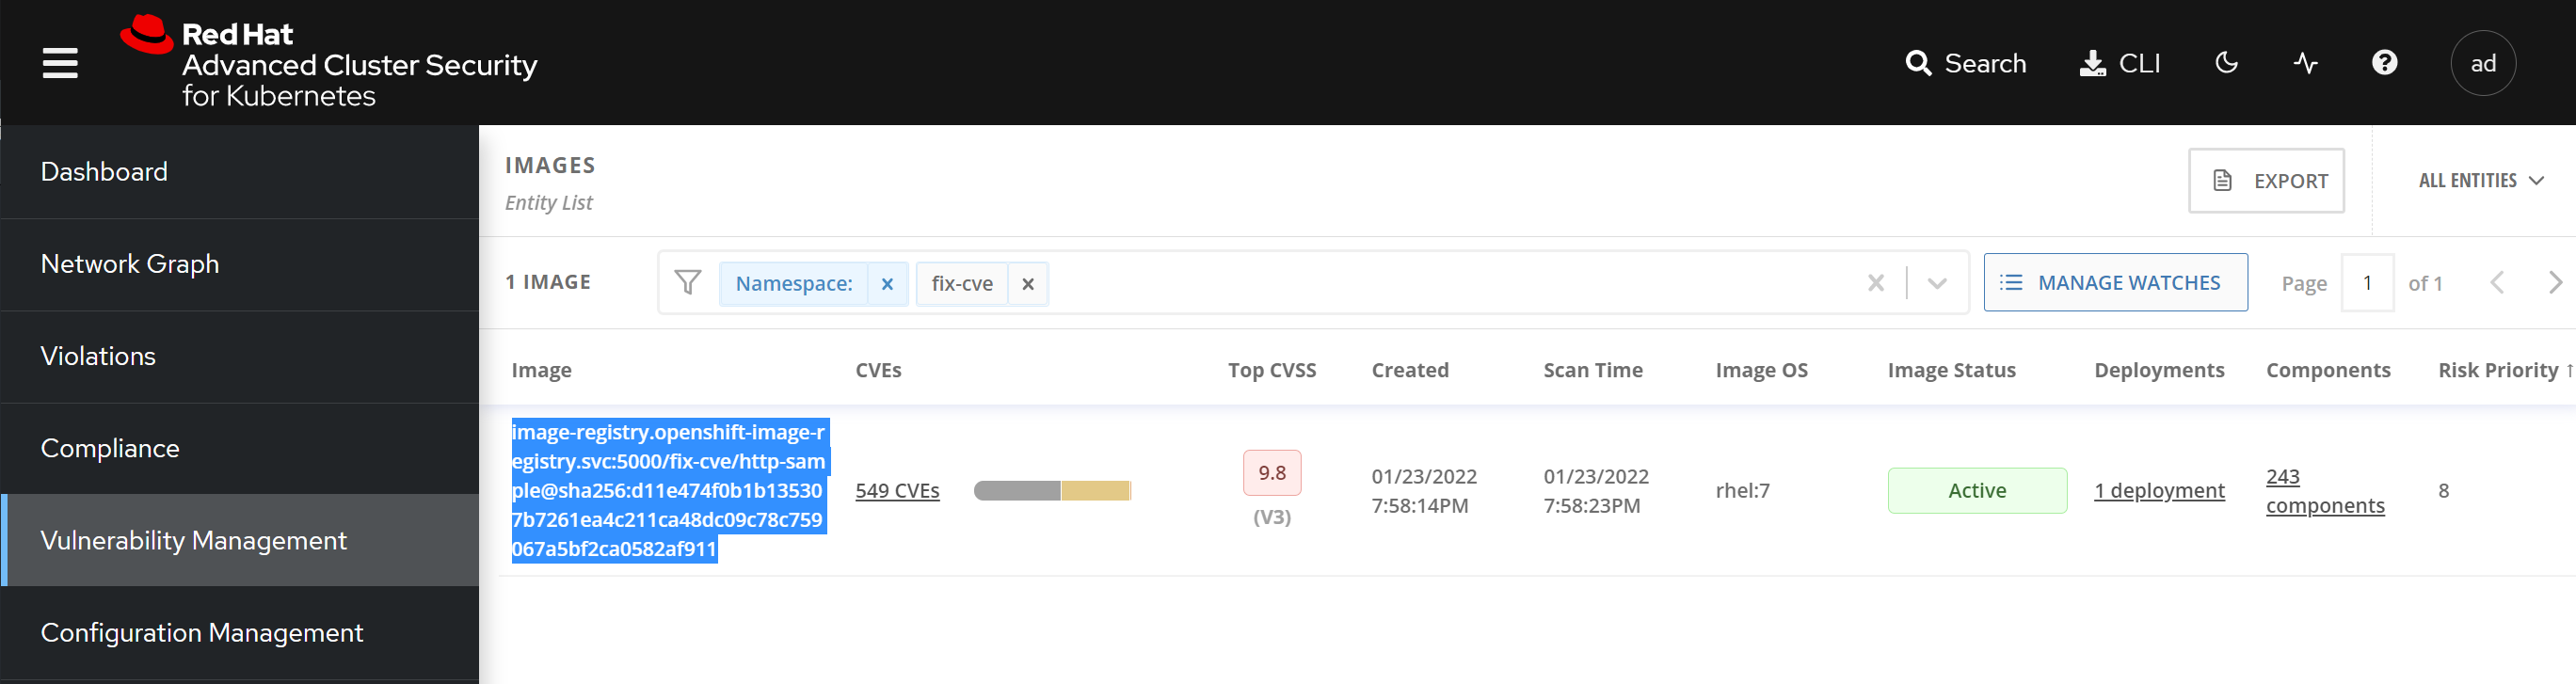Open the 549 CVEs link
This screenshot has width=2576, height=684.
pyautogui.click(x=897, y=491)
